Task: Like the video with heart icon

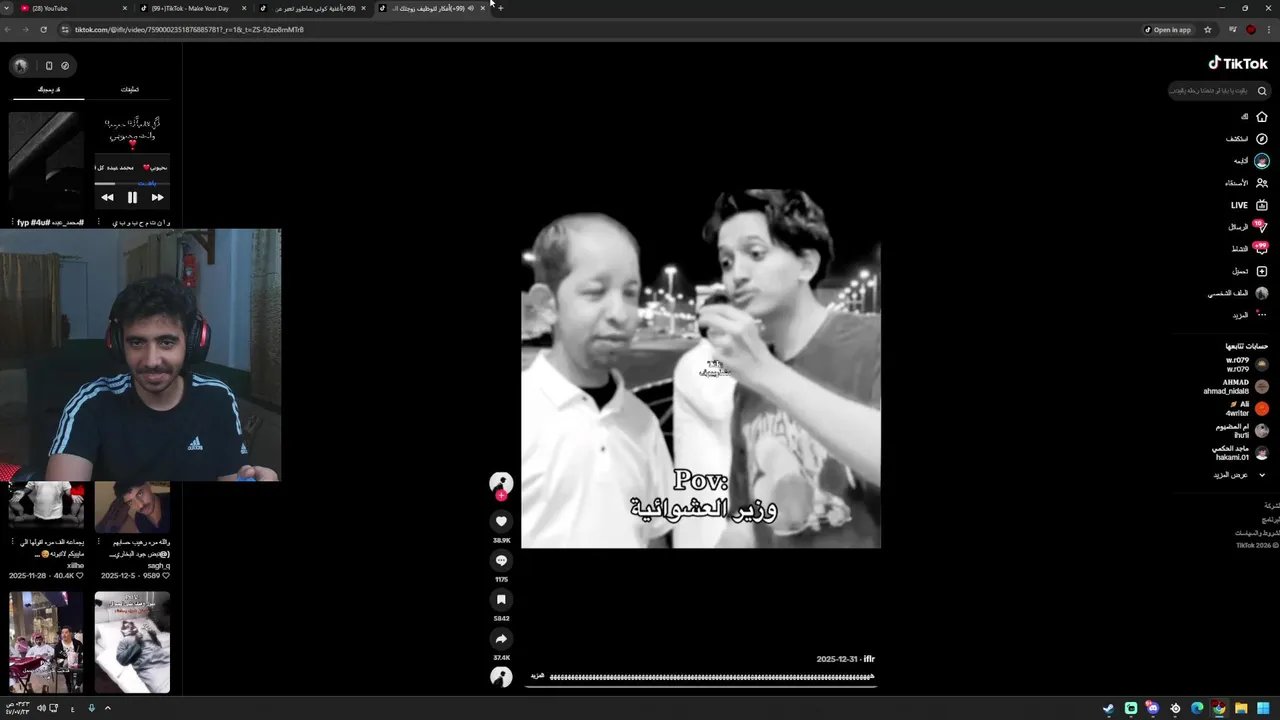Action: click(501, 521)
